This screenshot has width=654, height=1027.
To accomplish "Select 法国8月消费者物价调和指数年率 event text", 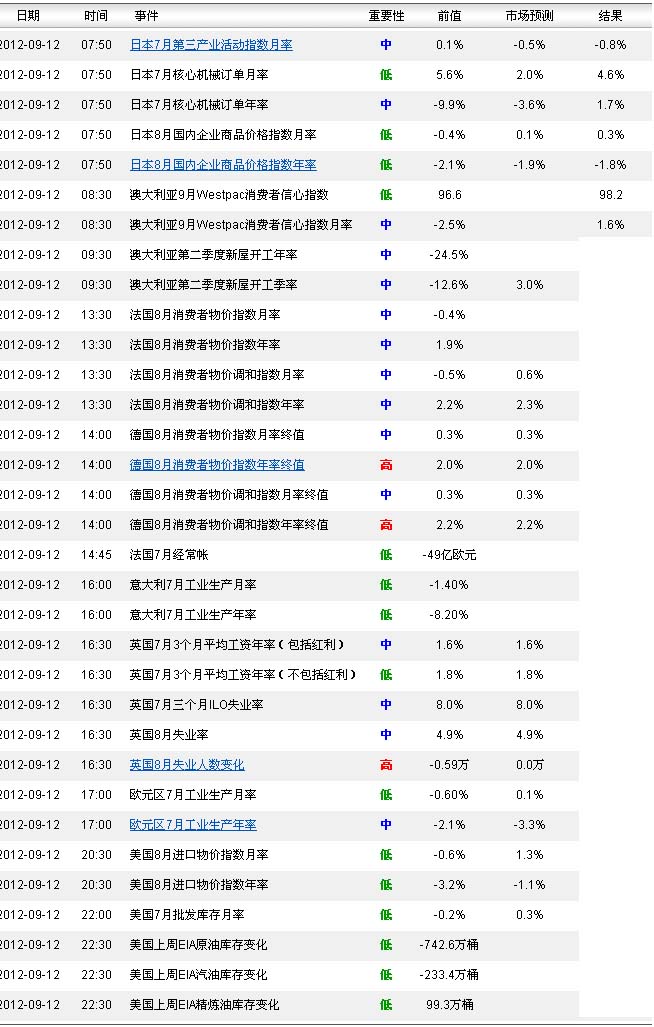I will (217, 405).
